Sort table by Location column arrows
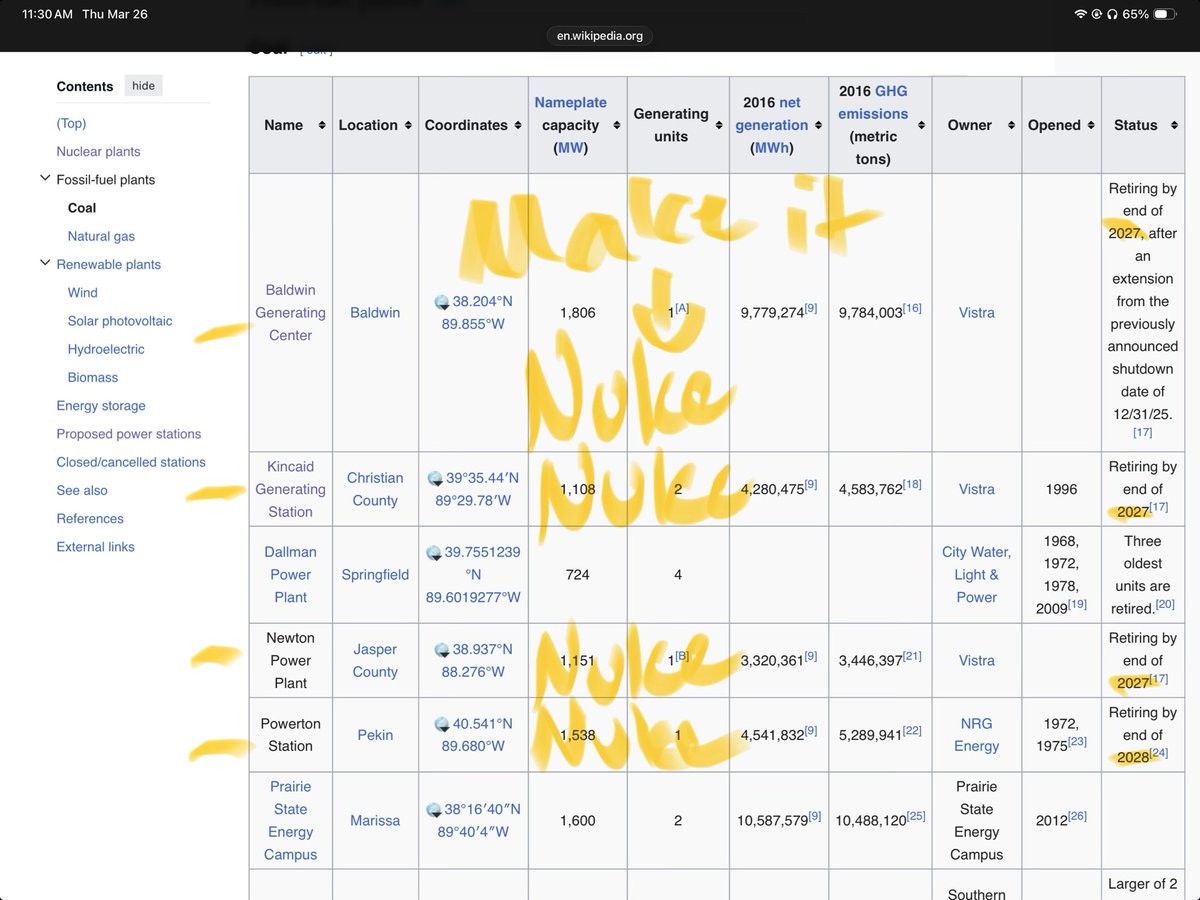1200x900 pixels. point(407,125)
